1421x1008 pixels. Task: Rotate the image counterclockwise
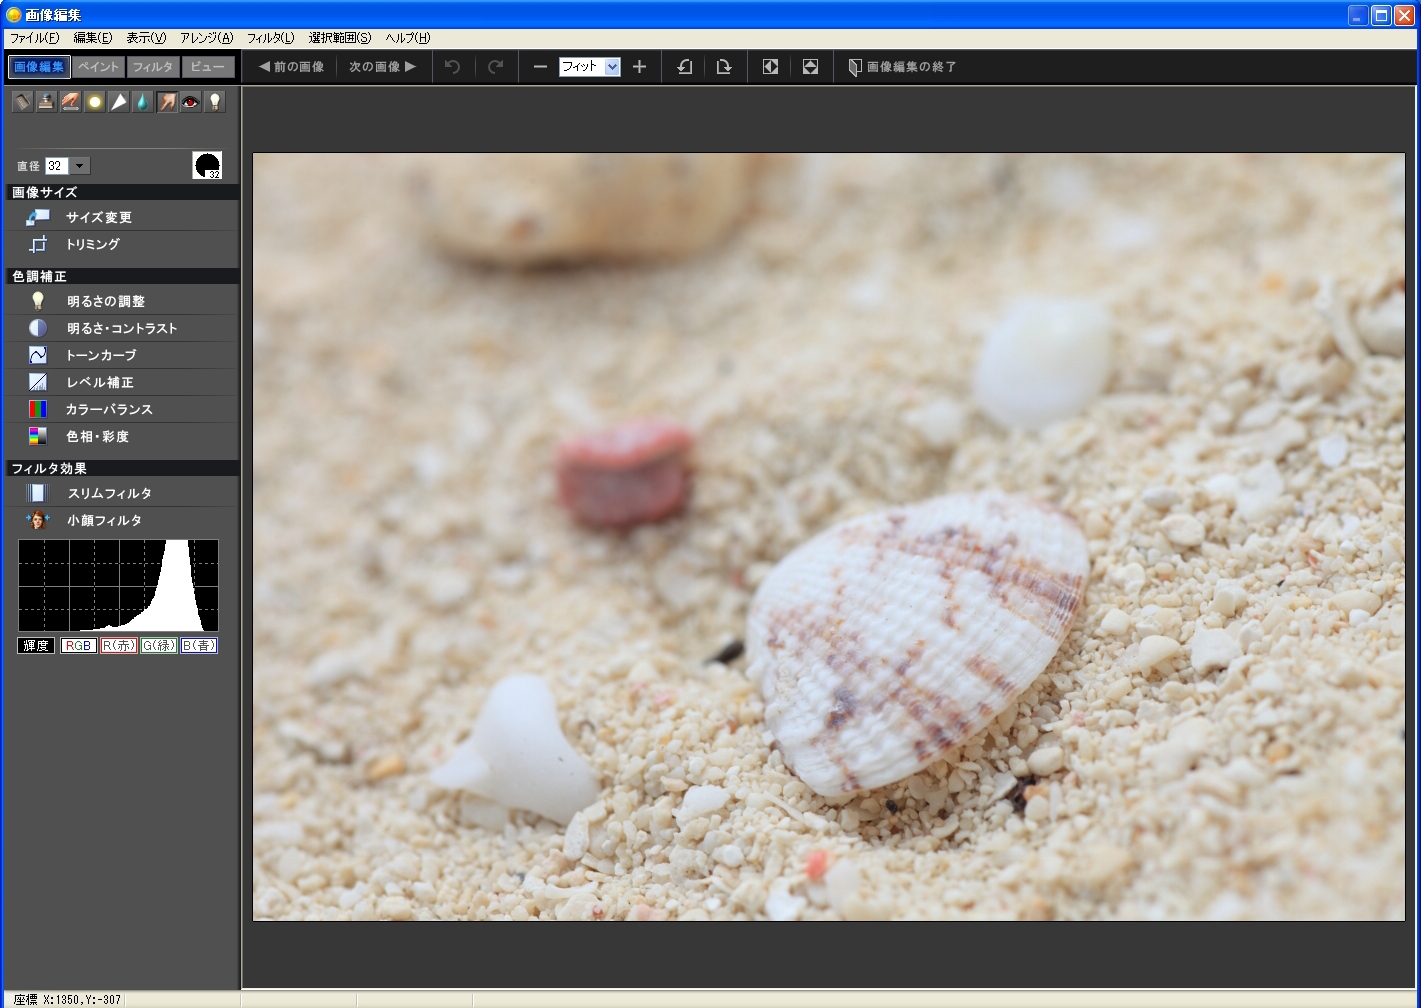685,67
